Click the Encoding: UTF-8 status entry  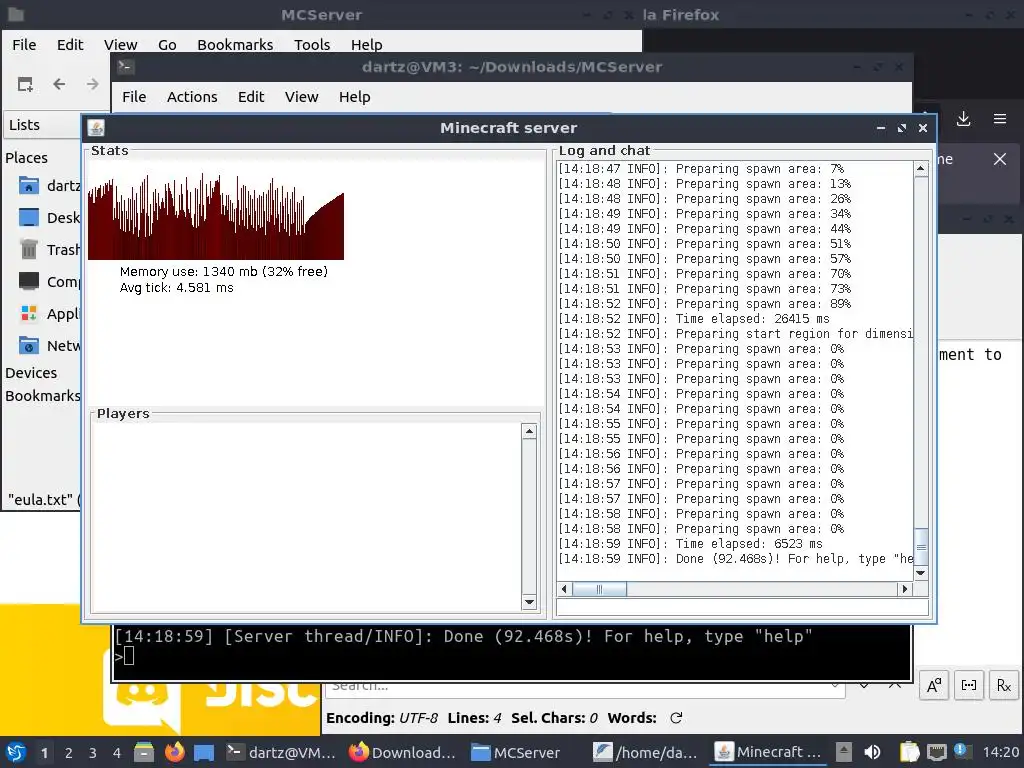click(381, 718)
